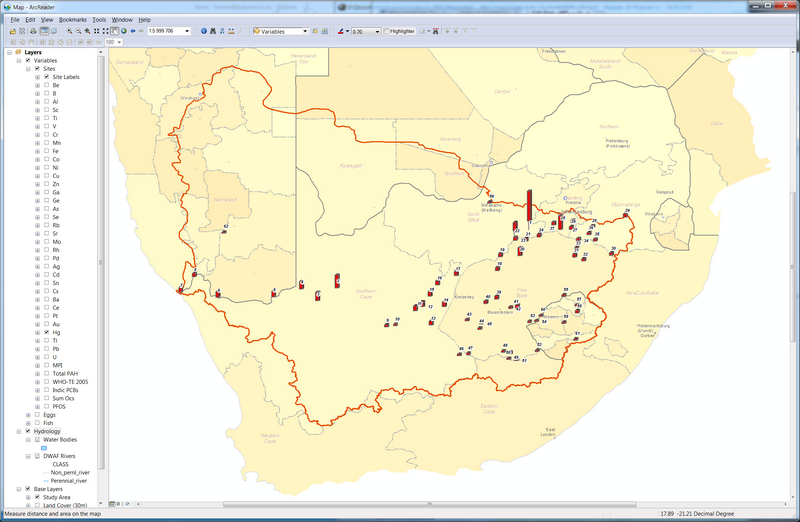This screenshot has width=800, height=522.
Task: Toggle the Hydrology group checkbox
Action: click(28, 431)
